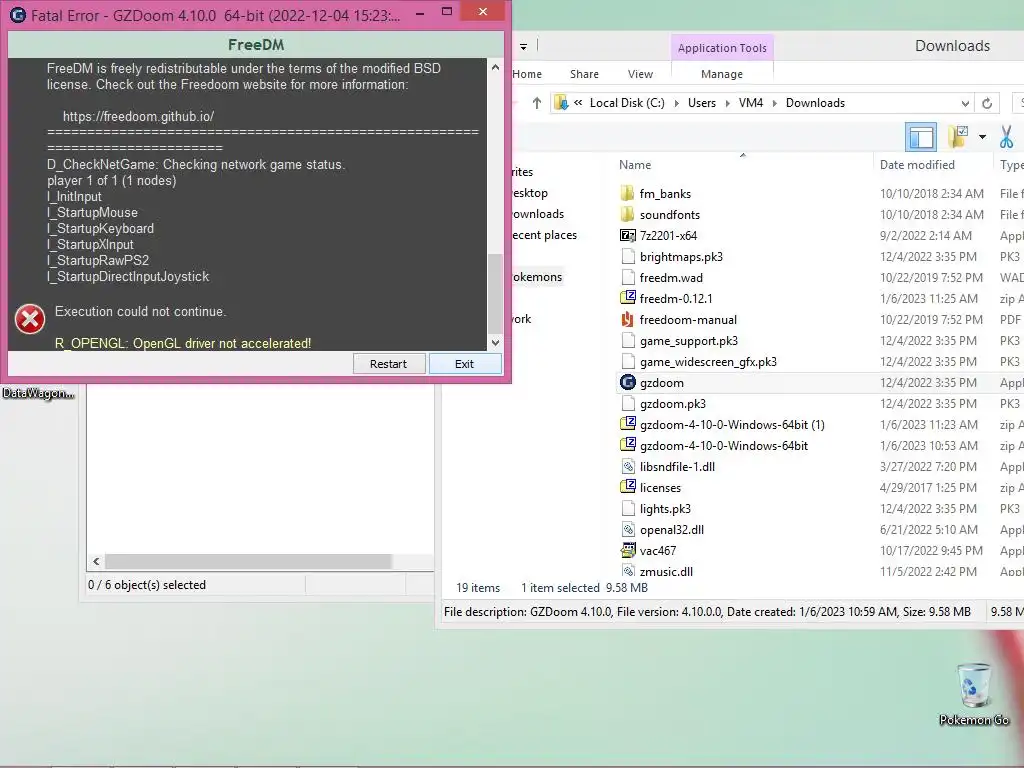This screenshot has width=1024, height=768.
Task: Click the Refresh button in the address bar
Action: [987, 103]
